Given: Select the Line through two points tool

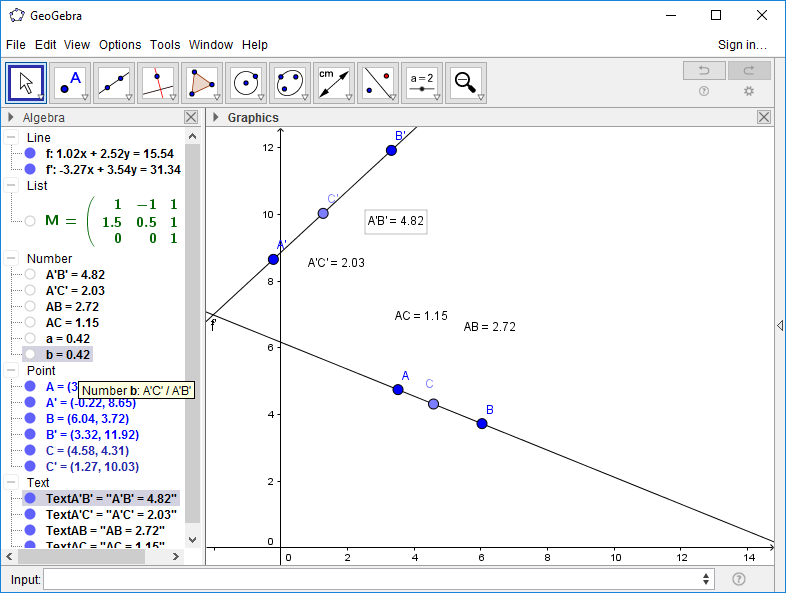Looking at the screenshot, I should [x=114, y=83].
